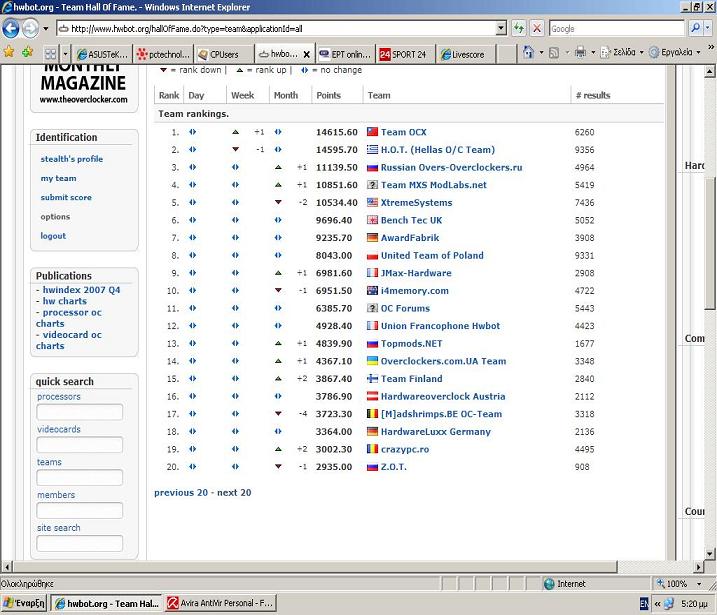Open the tab list dropdown arrow

65,54
